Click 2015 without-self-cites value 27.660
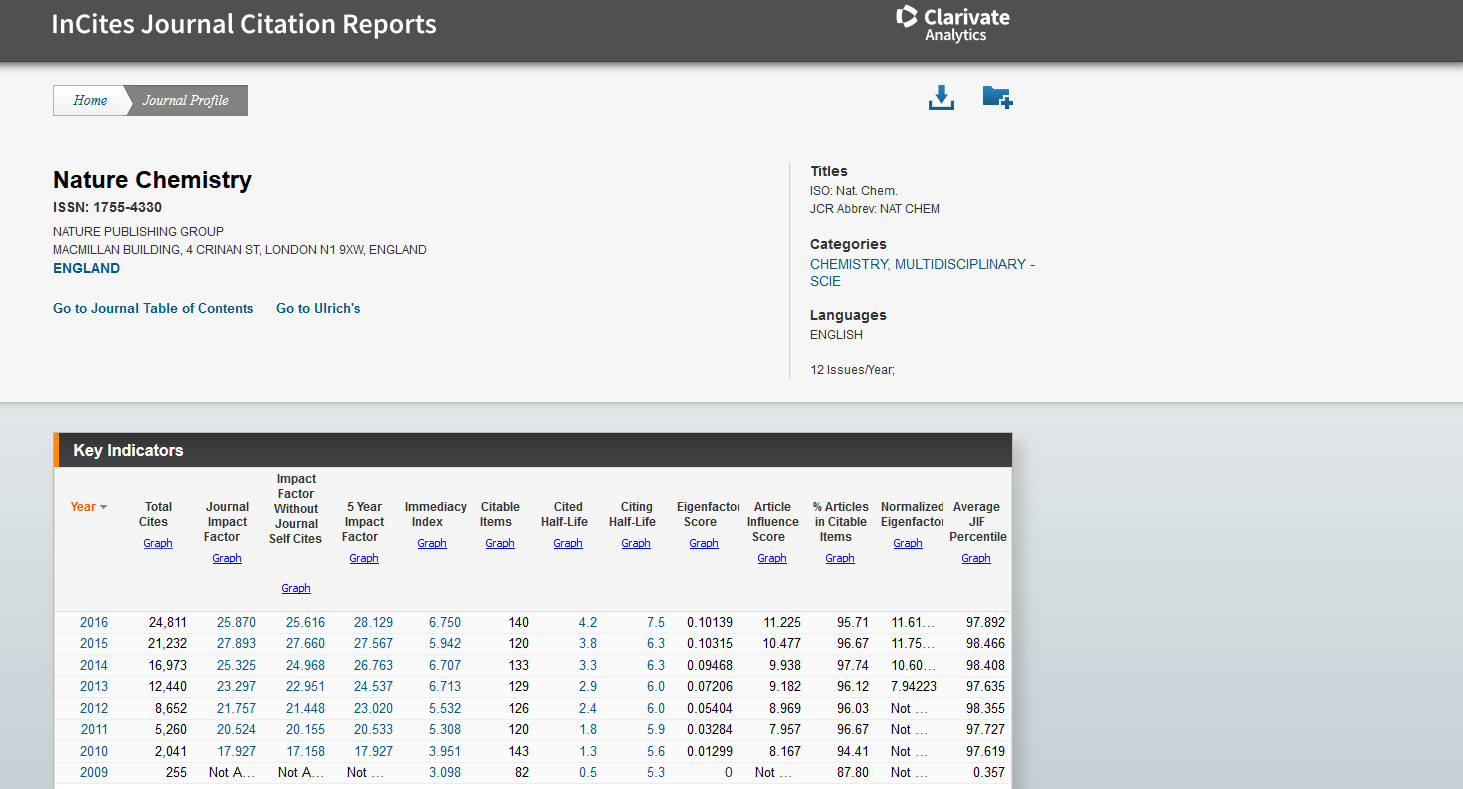Image resolution: width=1463 pixels, height=789 pixels. pyautogui.click(x=305, y=643)
